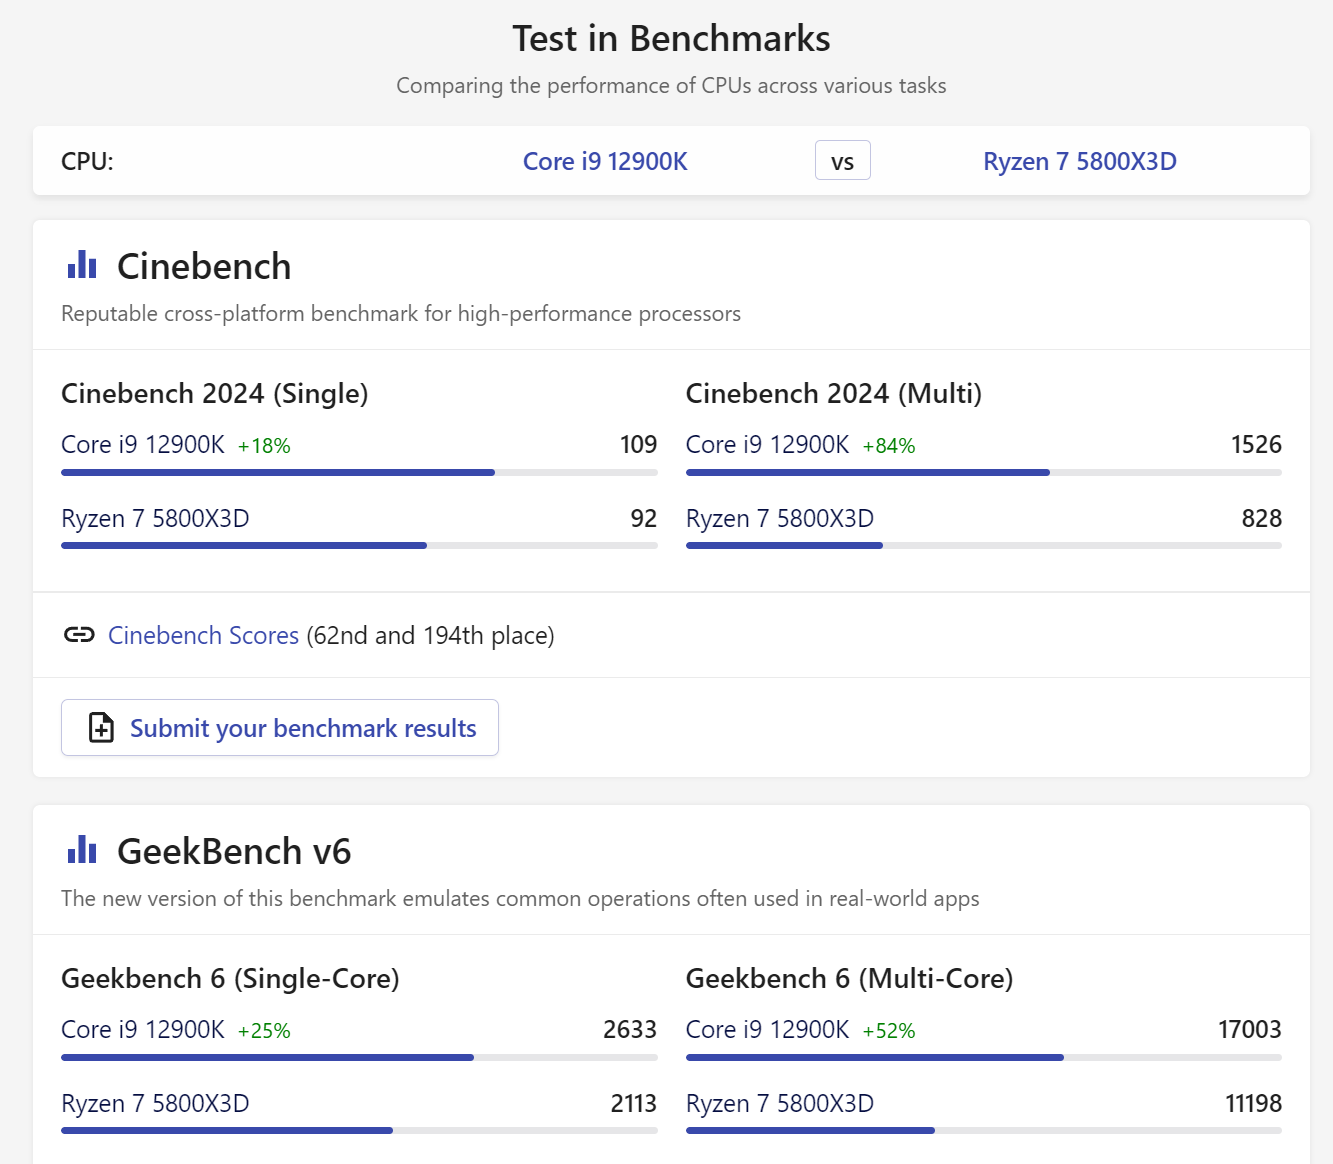Click the "+25%" difference label
The image size is (1333, 1164).
(264, 1030)
